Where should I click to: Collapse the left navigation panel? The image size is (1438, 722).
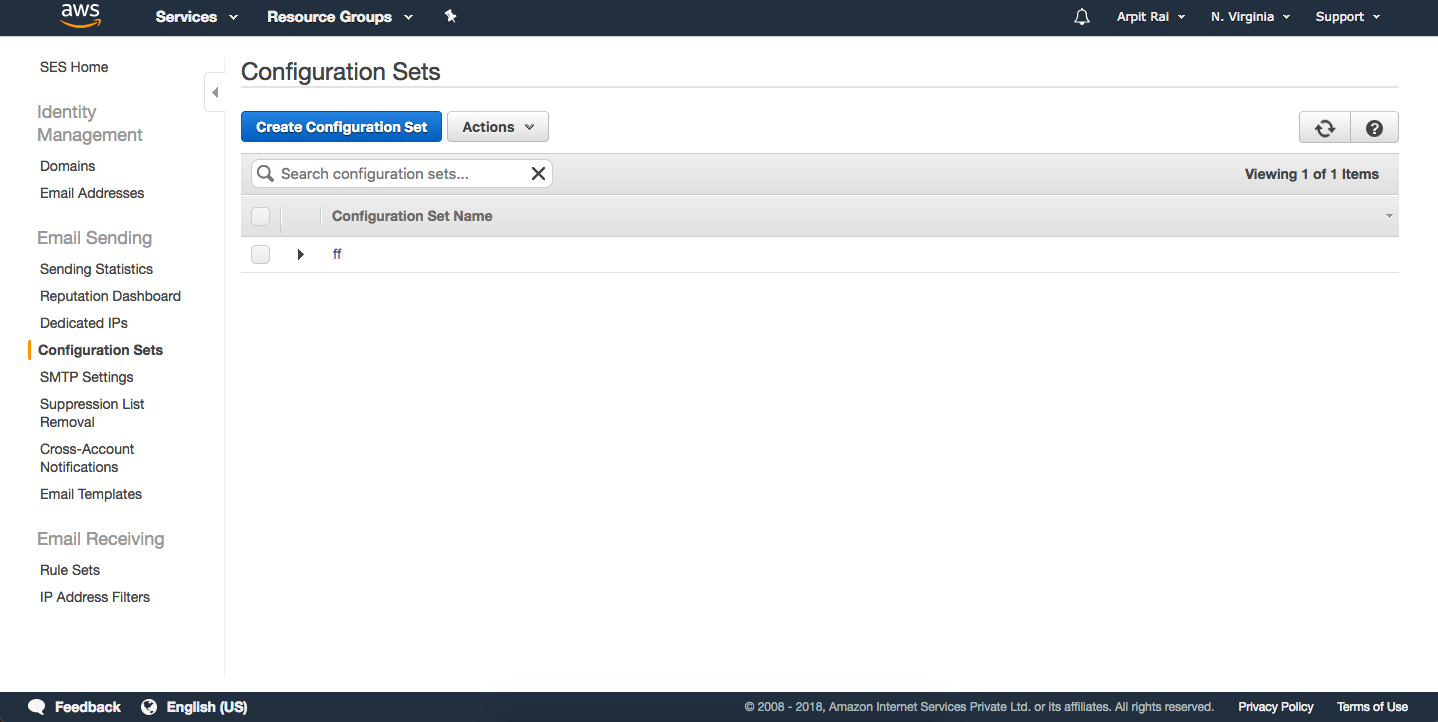pos(214,92)
